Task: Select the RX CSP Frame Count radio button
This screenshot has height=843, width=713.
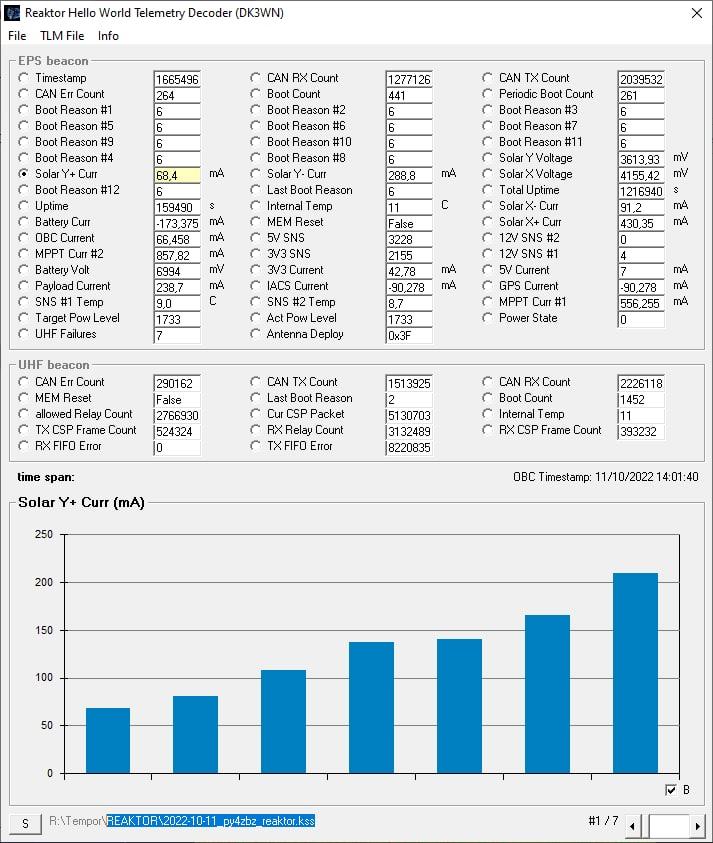Action: tap(487, 430)
